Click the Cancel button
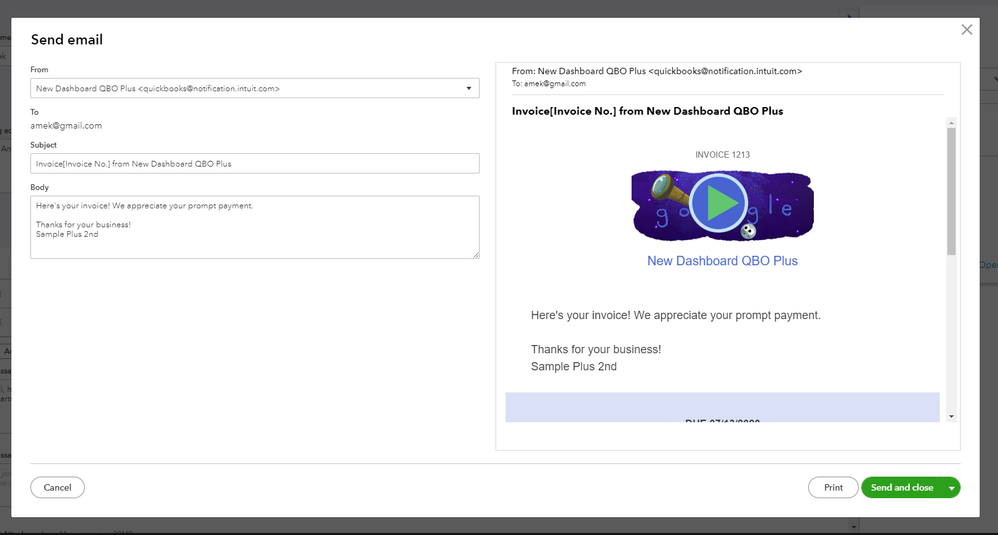Screen dimensions: 998x535 pyautogui.click(x=57, y=487)
